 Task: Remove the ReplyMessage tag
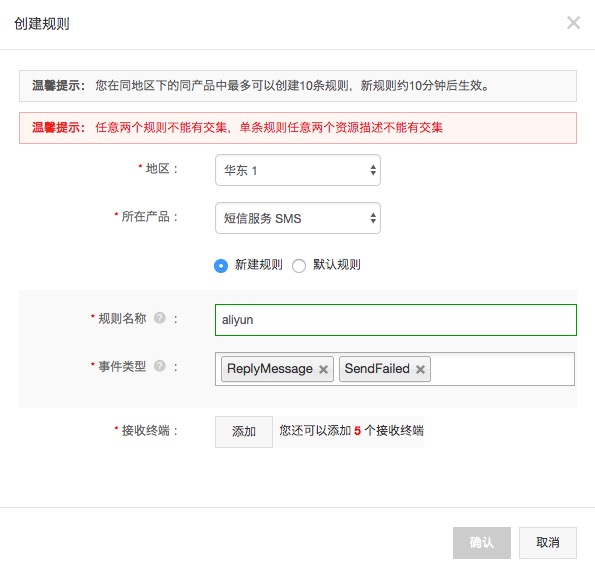[323, 369]
